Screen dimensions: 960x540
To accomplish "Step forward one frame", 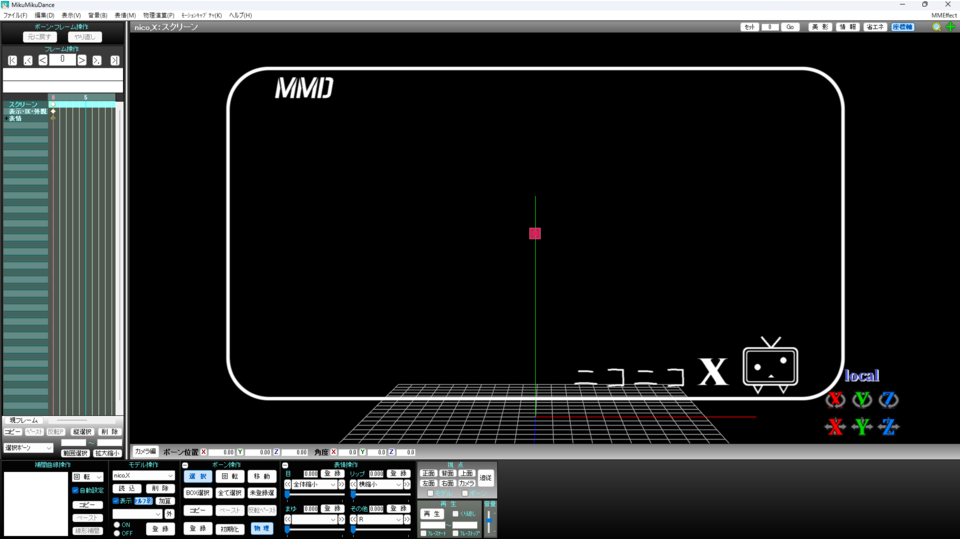I will (81, 60).
